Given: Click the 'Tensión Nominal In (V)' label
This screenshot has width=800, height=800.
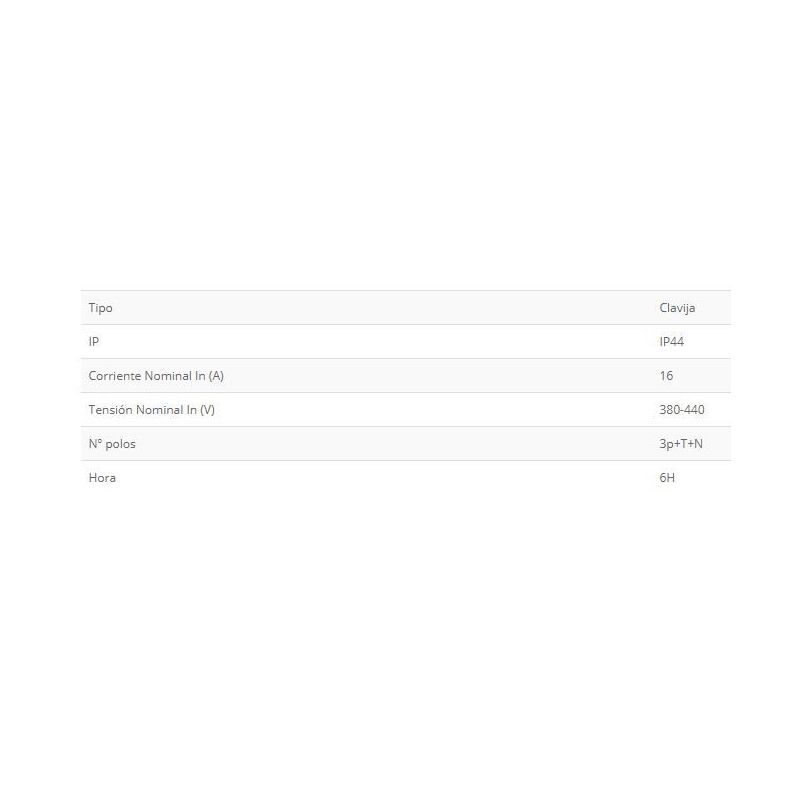Looking at the screenshot, I should [x=151, y=410].
